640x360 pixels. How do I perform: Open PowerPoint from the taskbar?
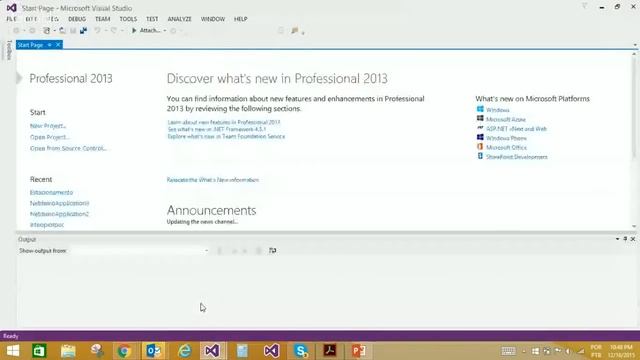[x=359, y=351]
